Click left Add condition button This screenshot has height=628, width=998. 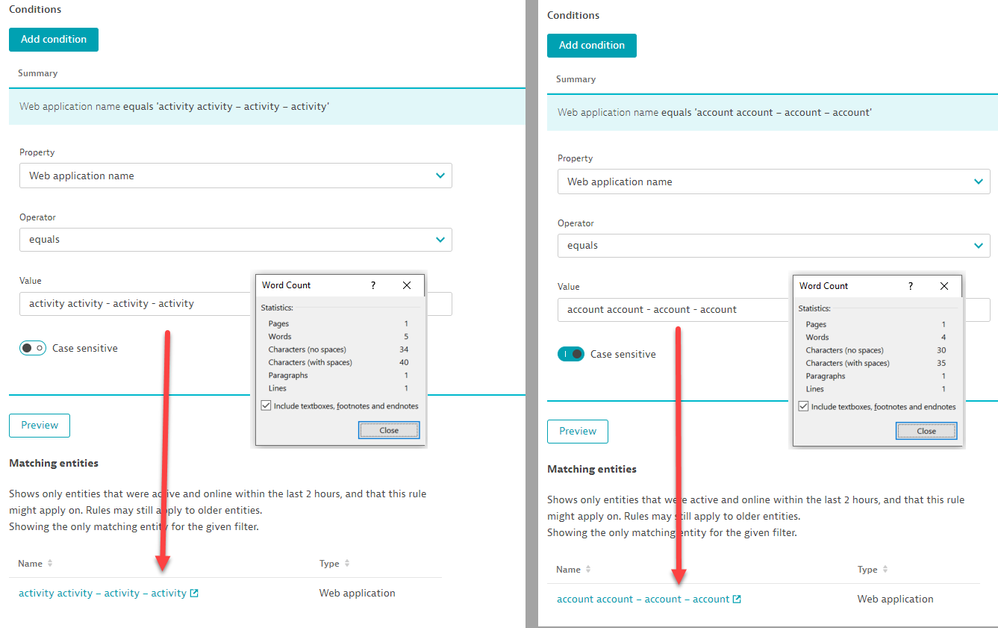click(54, 39)
